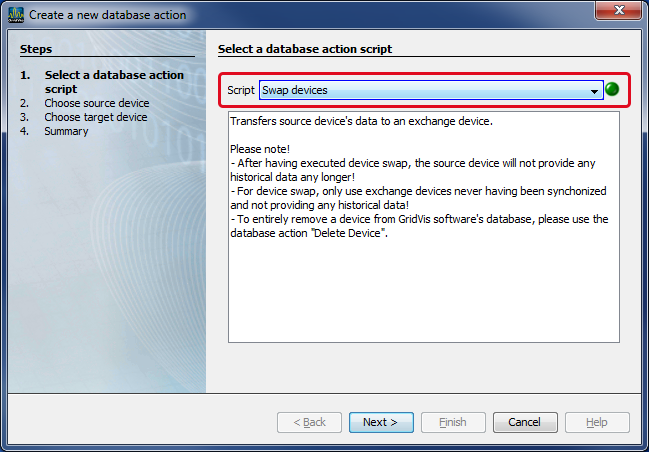Click the 'Please note!' line in description
The height and width of the screenshot is (452, 649).
click(x=258, y=148)
